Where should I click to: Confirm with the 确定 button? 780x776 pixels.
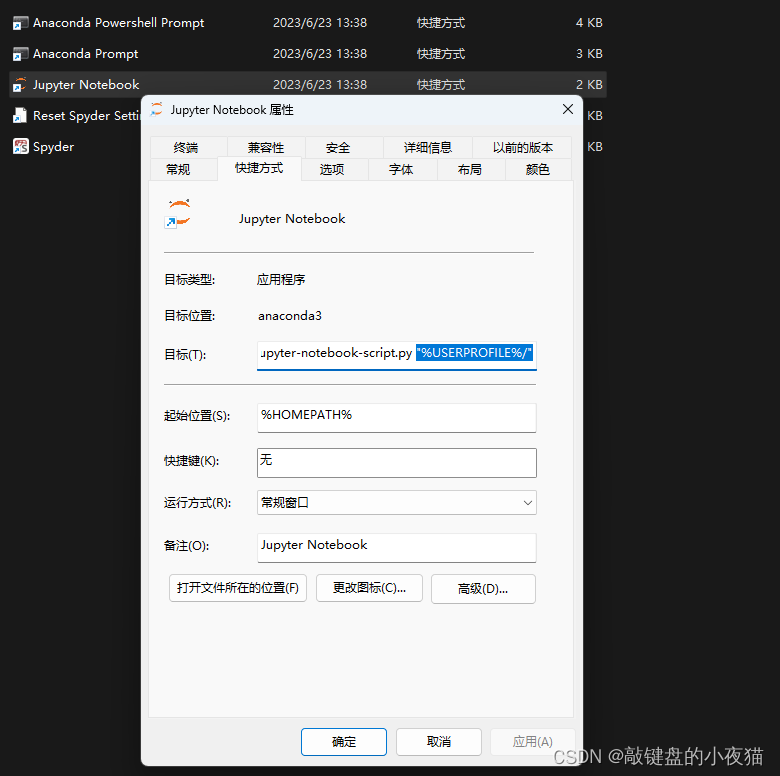click(x=344, y=742)
